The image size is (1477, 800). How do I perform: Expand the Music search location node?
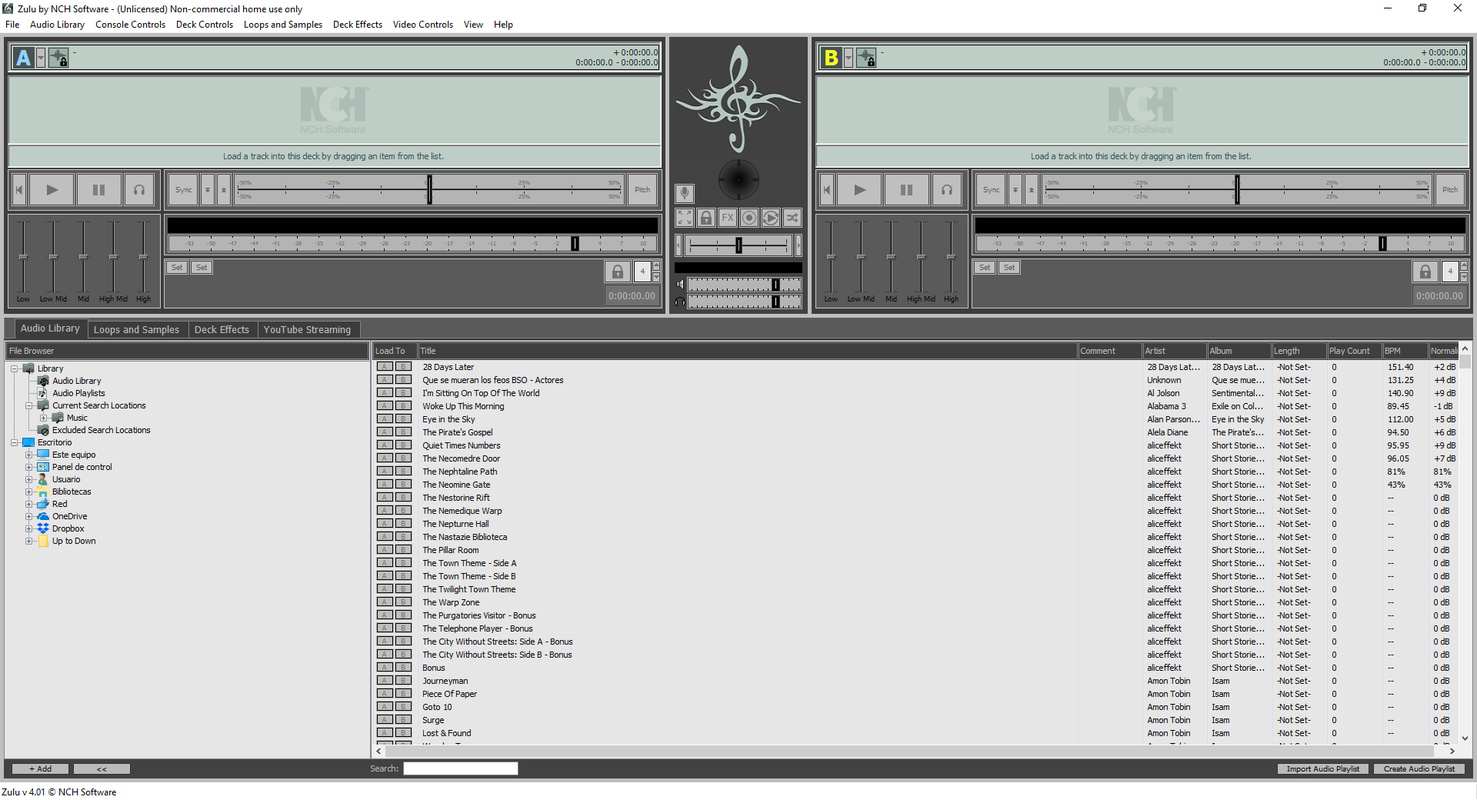[x=44, y=418]
